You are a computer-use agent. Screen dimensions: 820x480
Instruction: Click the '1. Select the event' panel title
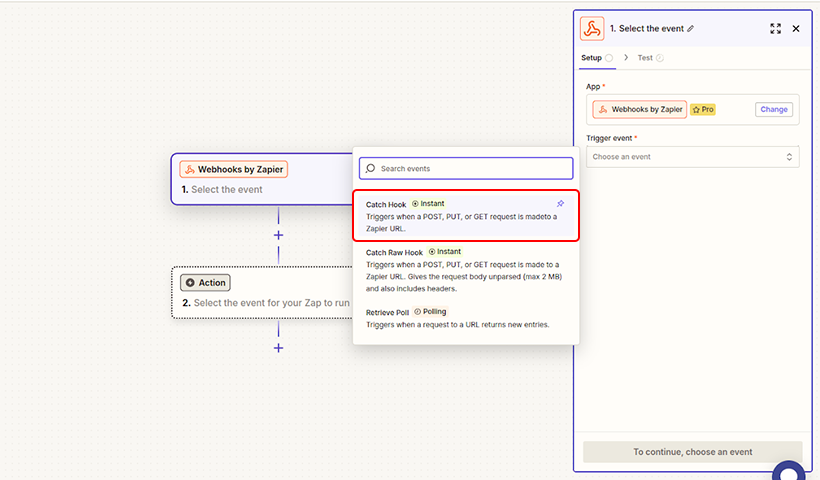(x=647, y=29)
